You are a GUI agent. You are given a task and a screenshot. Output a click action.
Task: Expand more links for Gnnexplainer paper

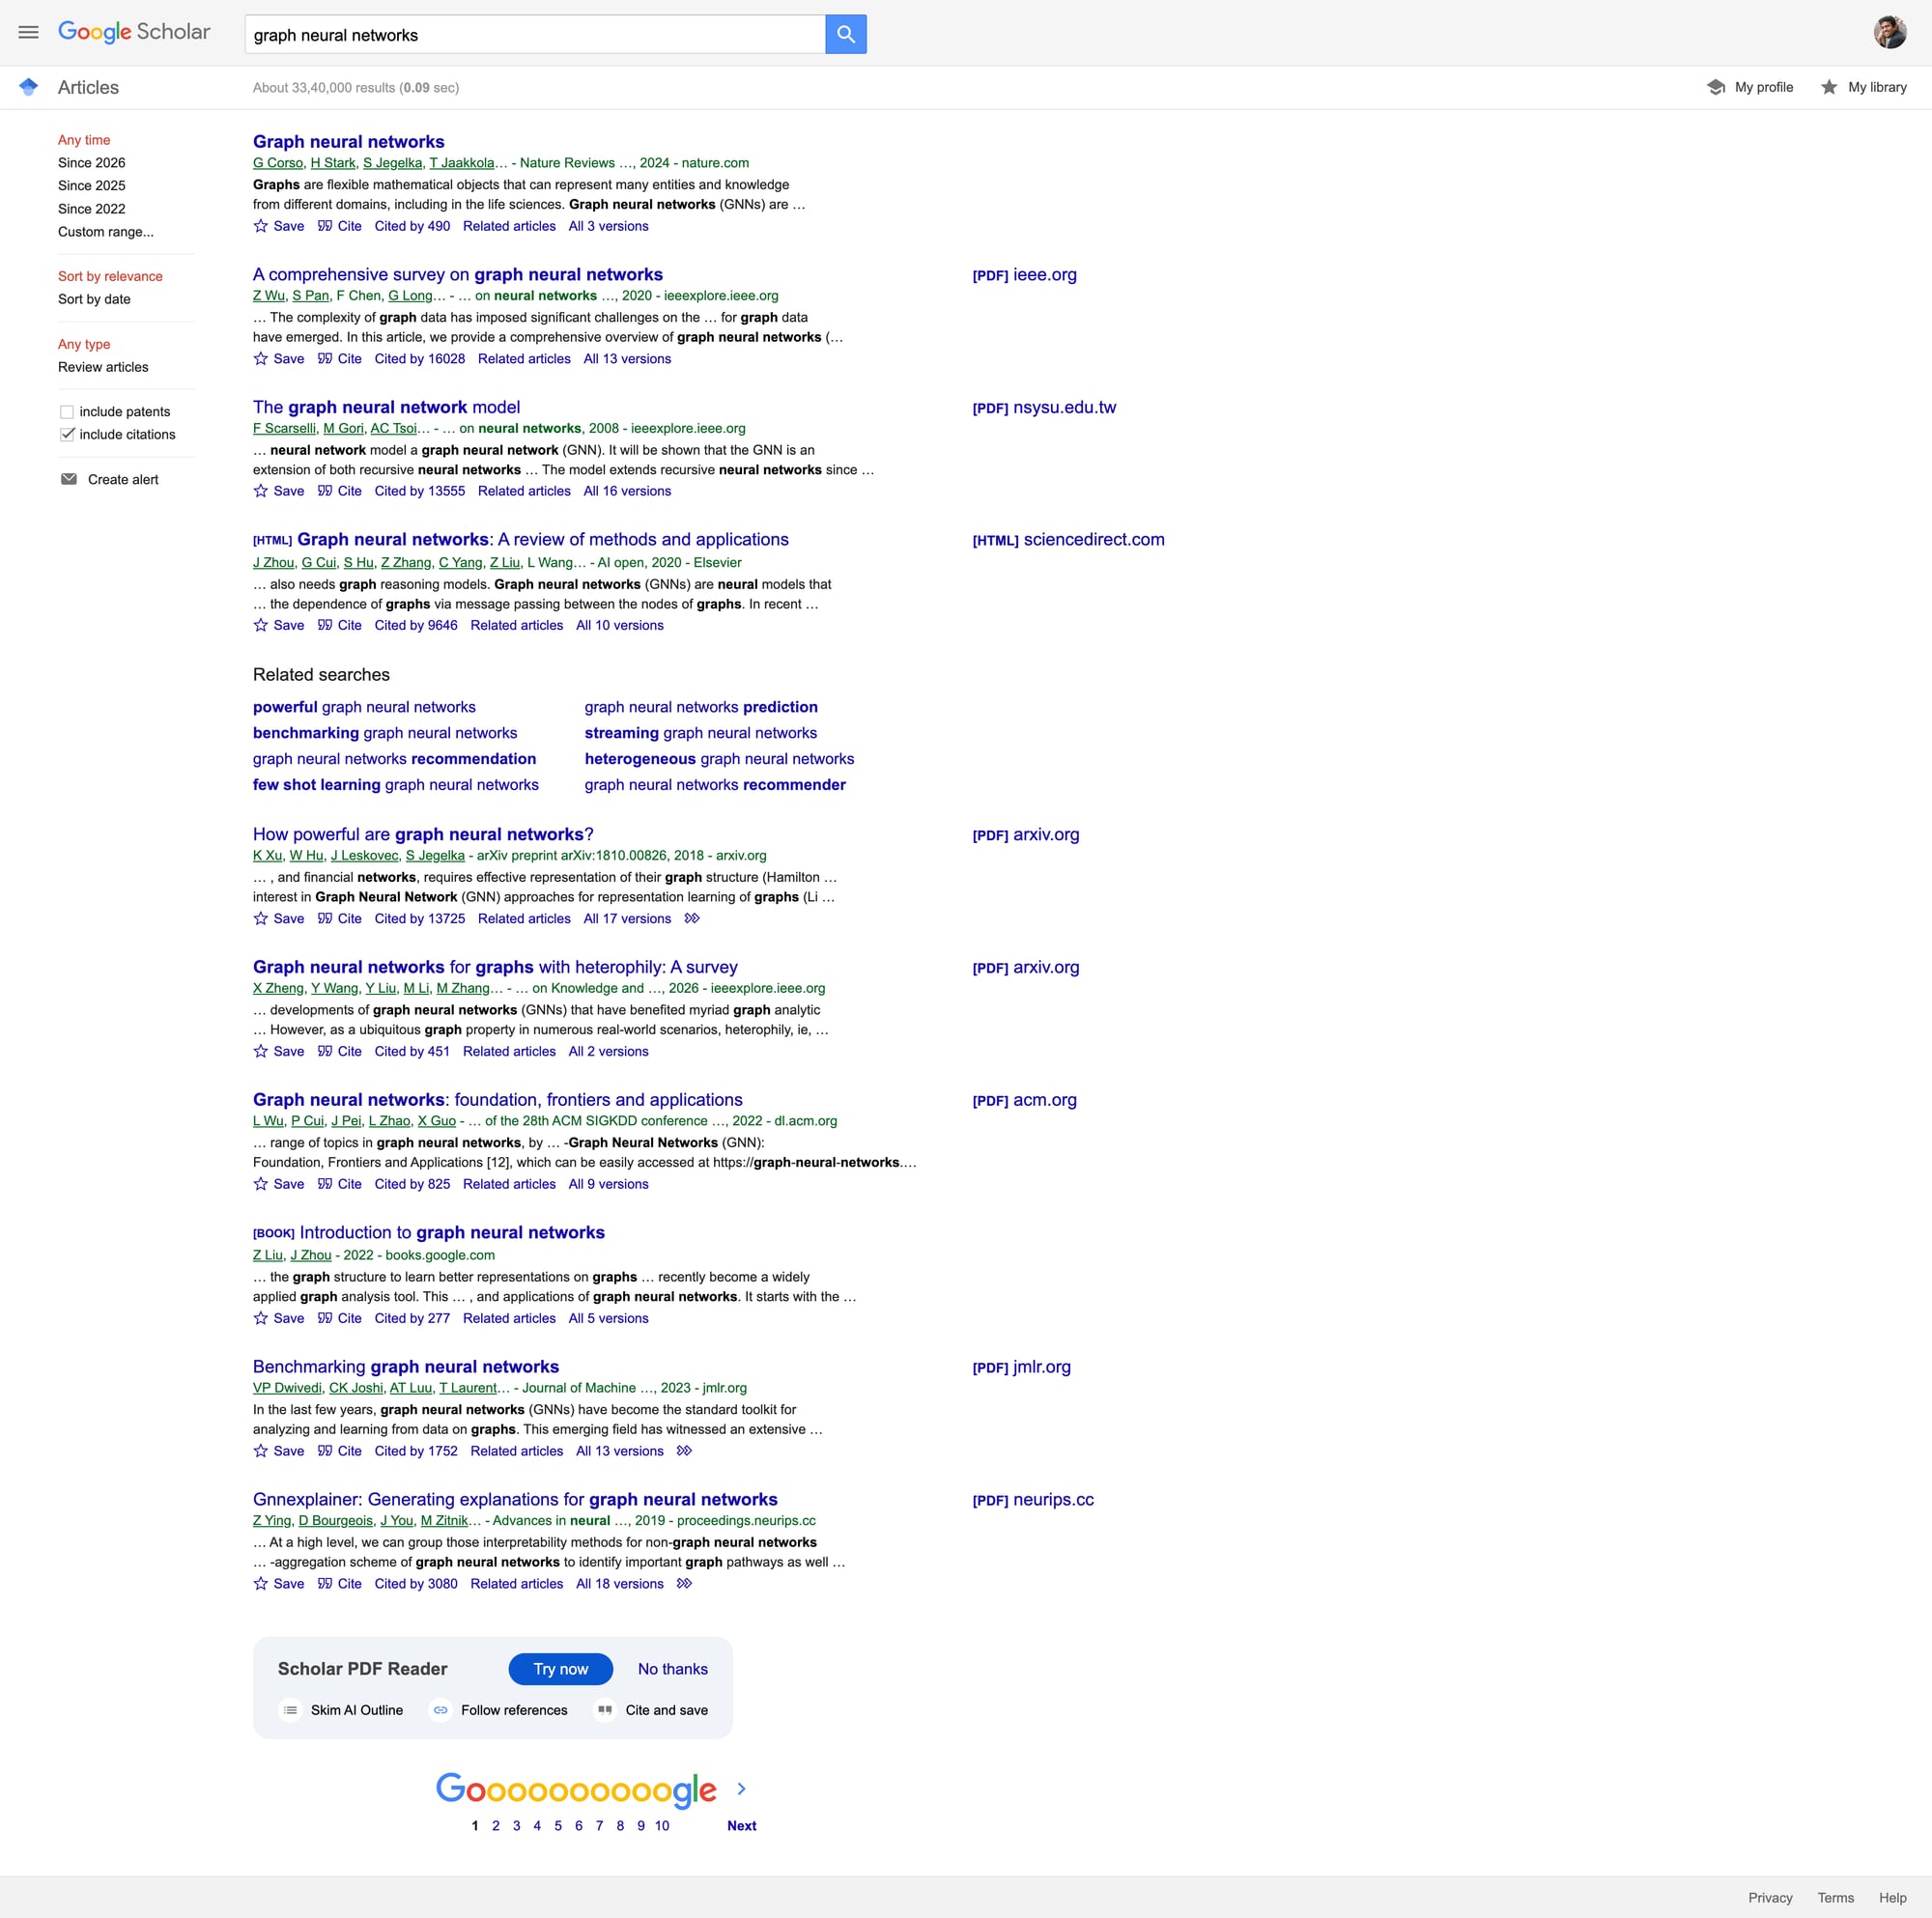pos(684,1583)
